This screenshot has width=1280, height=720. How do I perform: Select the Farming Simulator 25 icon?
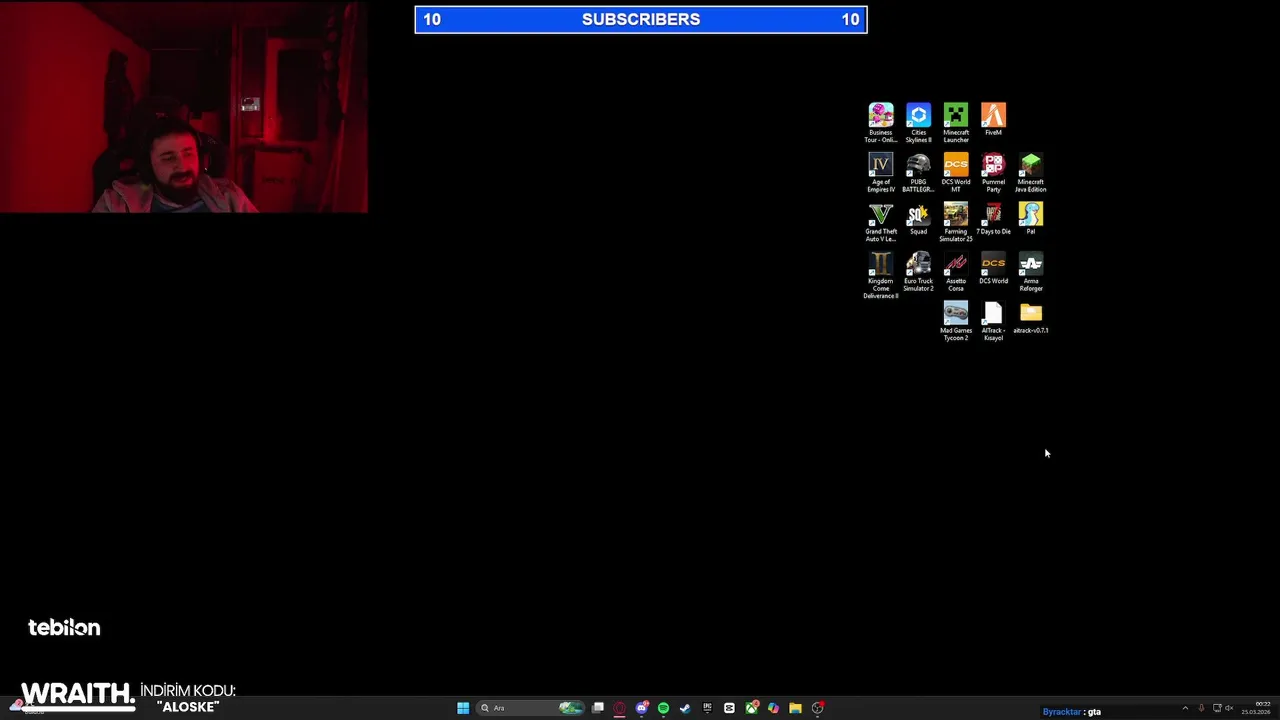(956, 223)
